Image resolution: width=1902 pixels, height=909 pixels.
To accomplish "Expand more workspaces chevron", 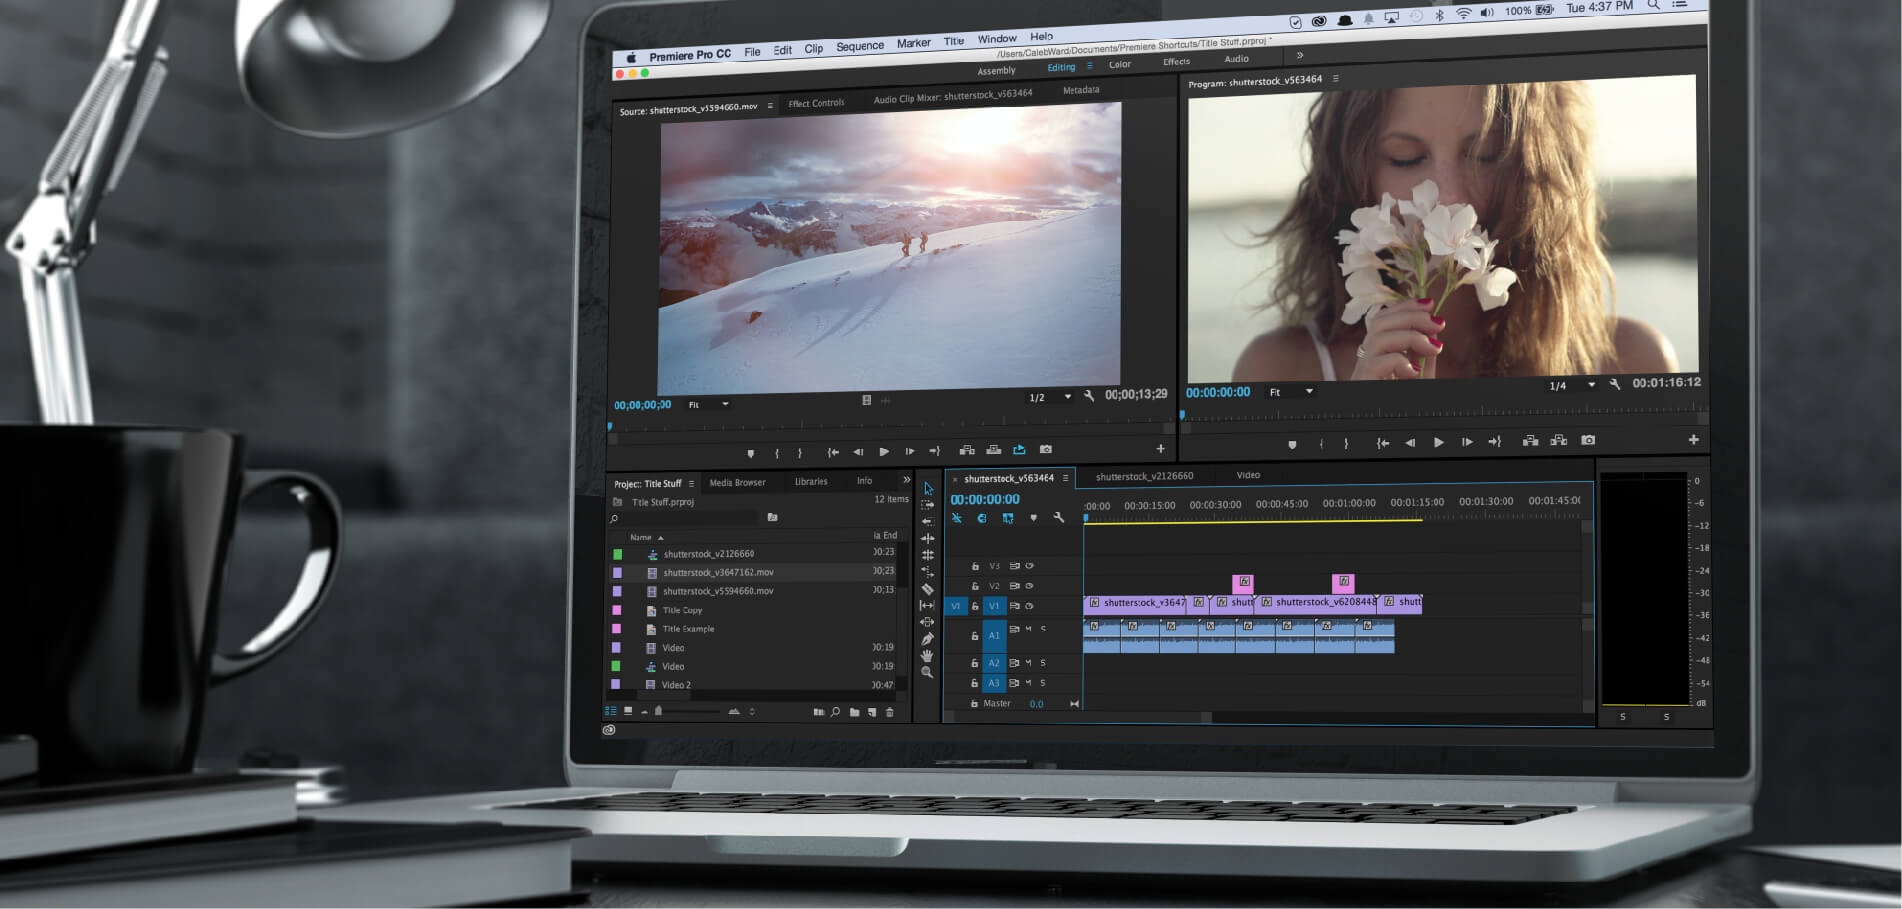I will click(1300, 55).
